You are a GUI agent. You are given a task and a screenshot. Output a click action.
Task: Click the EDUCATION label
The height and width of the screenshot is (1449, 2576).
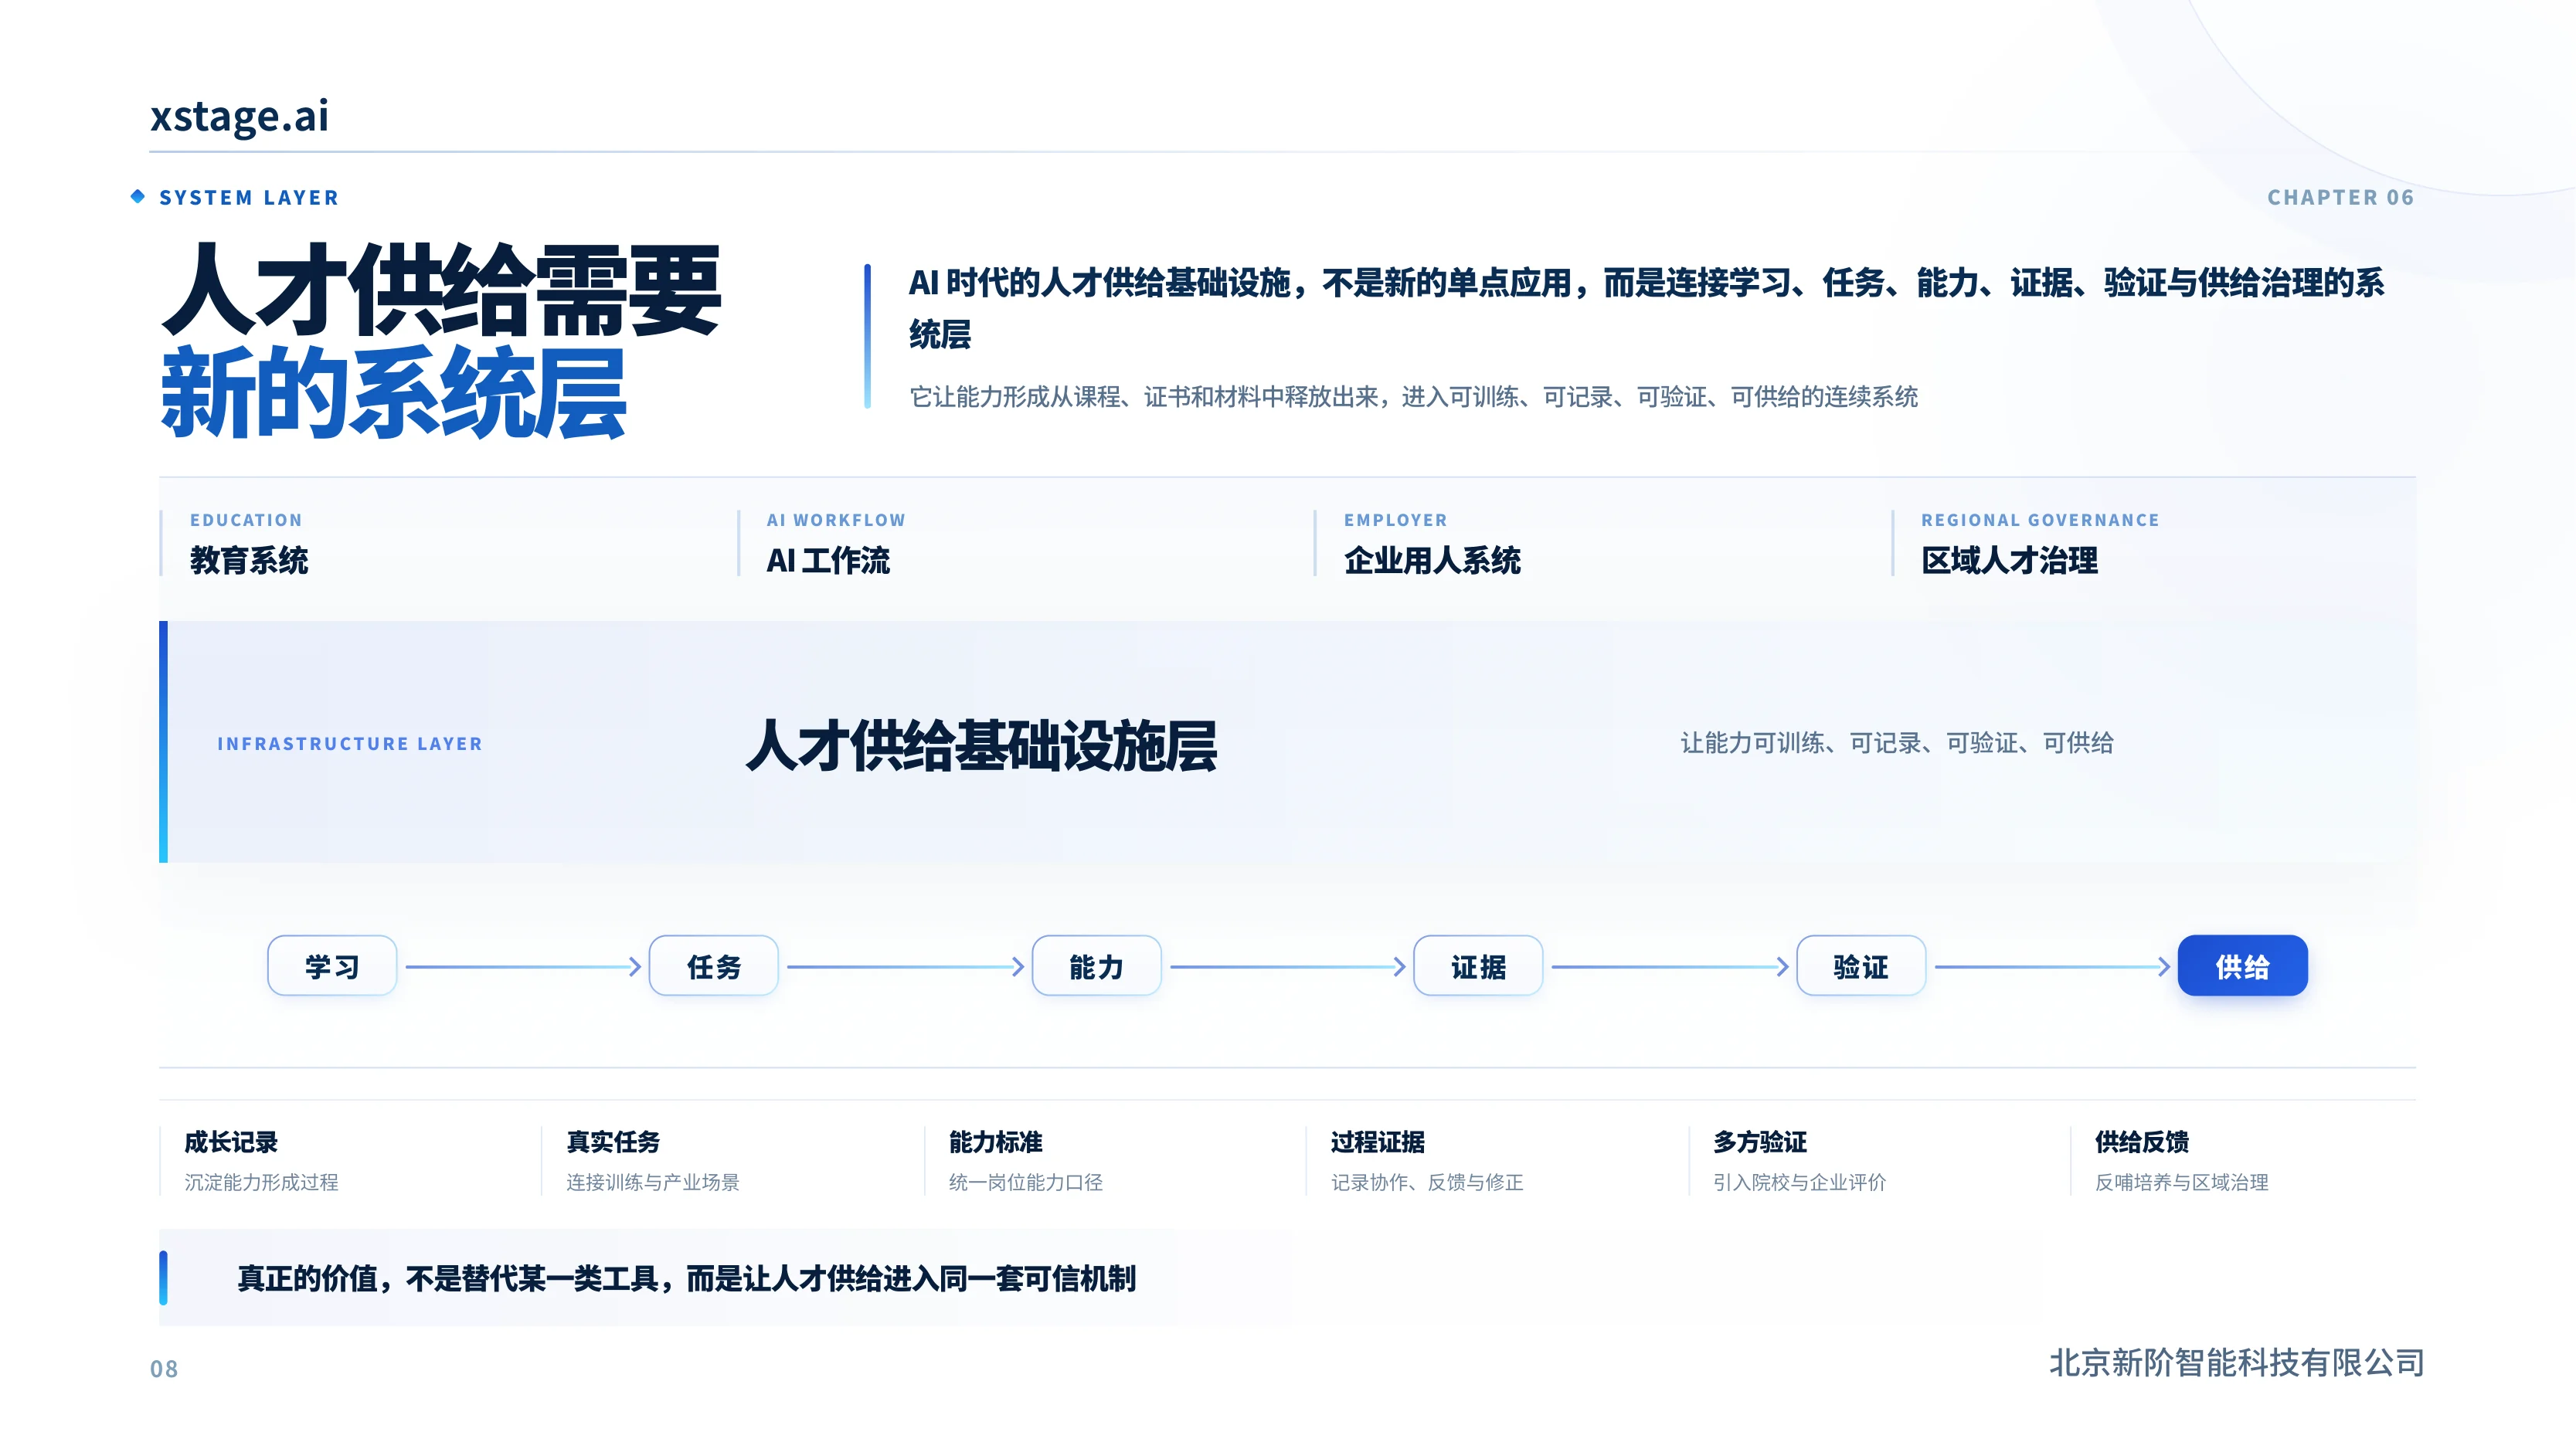246,520
